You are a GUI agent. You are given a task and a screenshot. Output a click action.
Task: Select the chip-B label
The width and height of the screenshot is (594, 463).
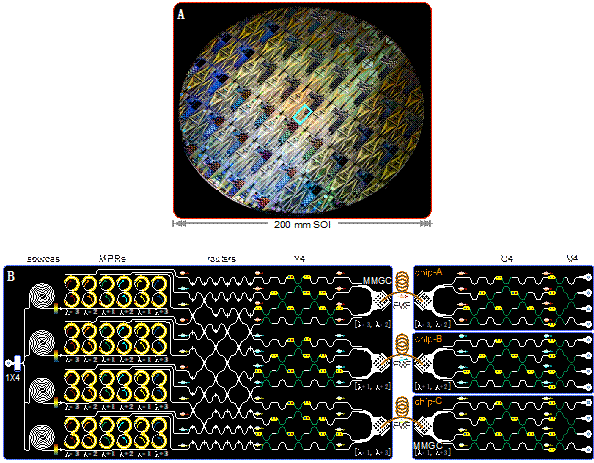tap(428, 338)
